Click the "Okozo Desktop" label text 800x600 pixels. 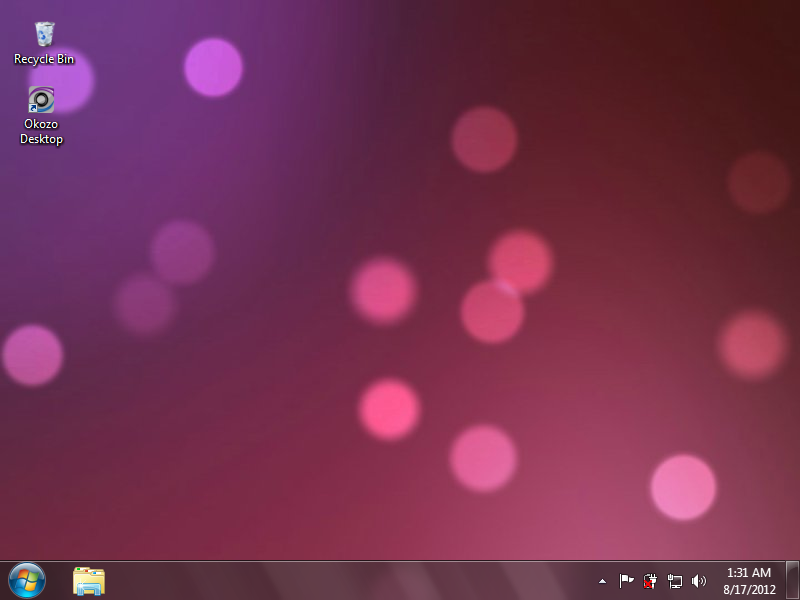point(41,132)
